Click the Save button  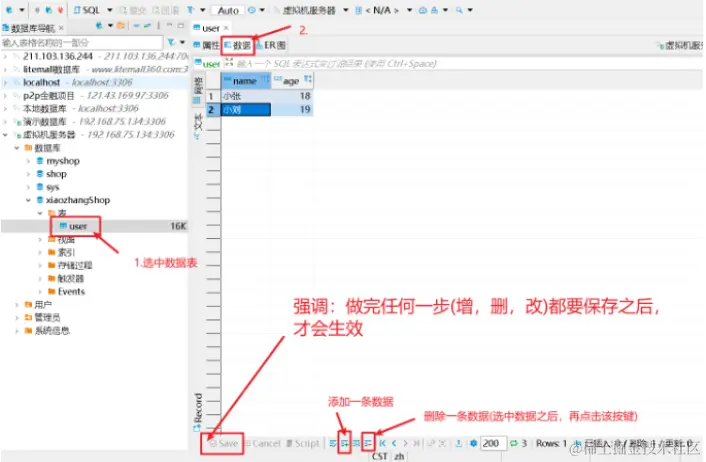[x=224, y=443]
